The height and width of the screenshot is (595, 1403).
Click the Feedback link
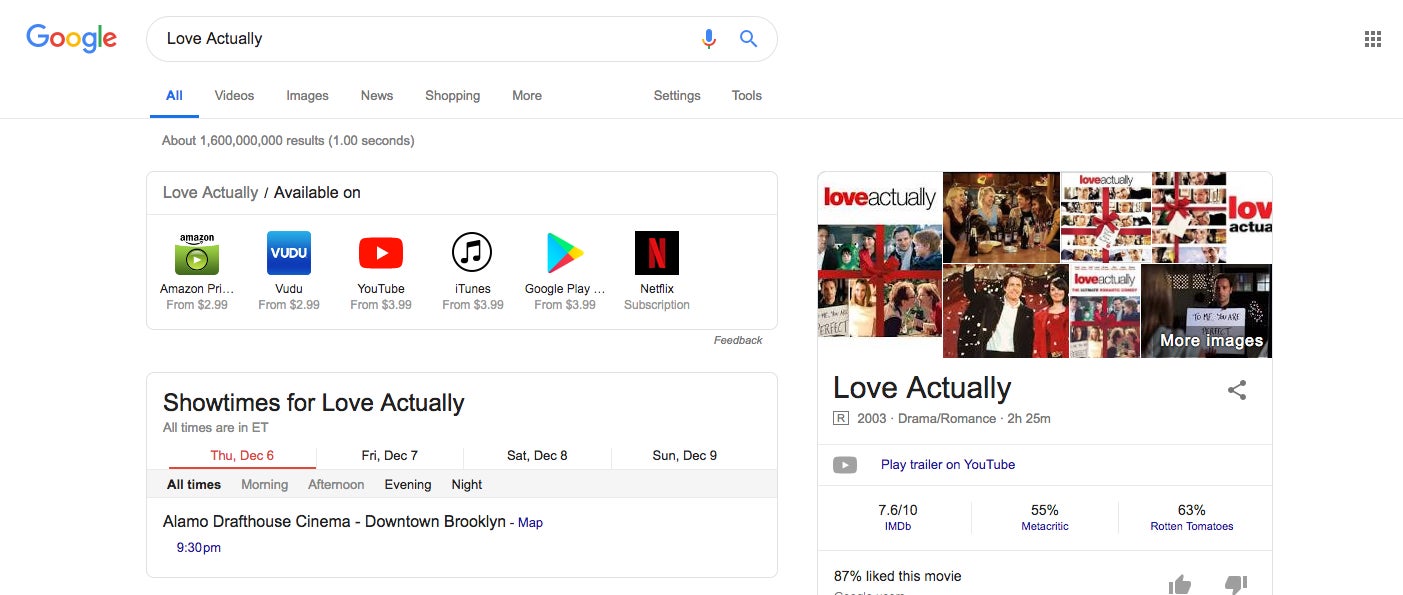tap(738, 341)
